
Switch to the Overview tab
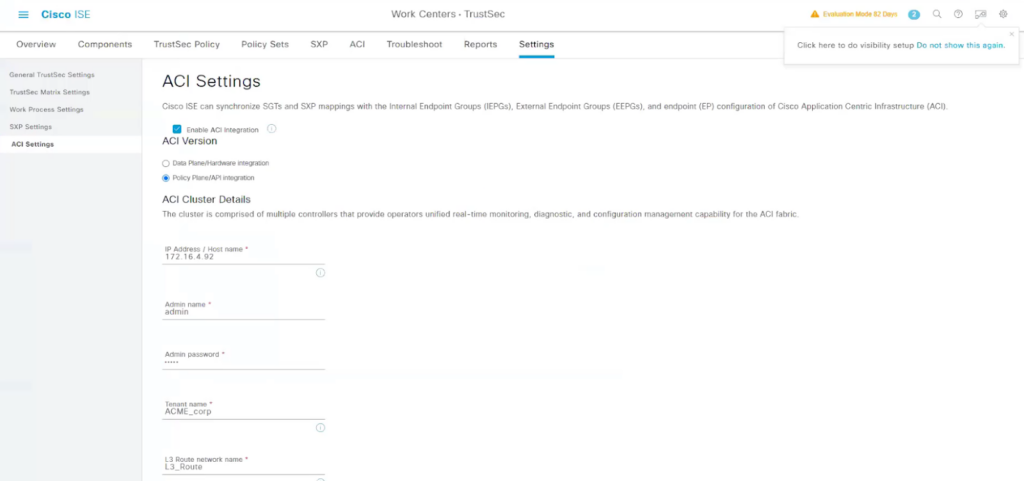pyautogui.click(x=36, y=44)
